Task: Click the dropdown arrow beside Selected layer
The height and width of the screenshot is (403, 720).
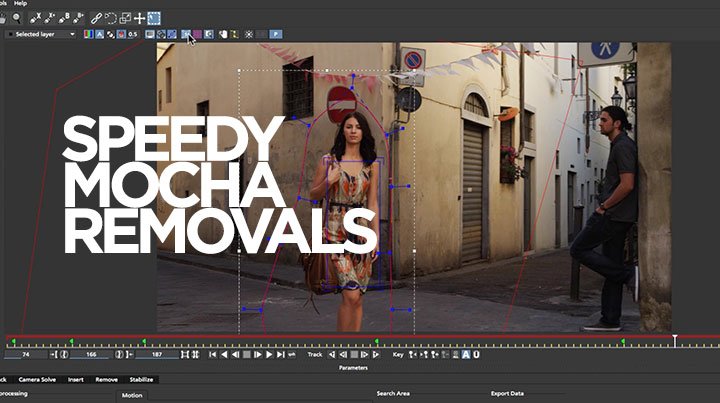Action: coord(72,34)
